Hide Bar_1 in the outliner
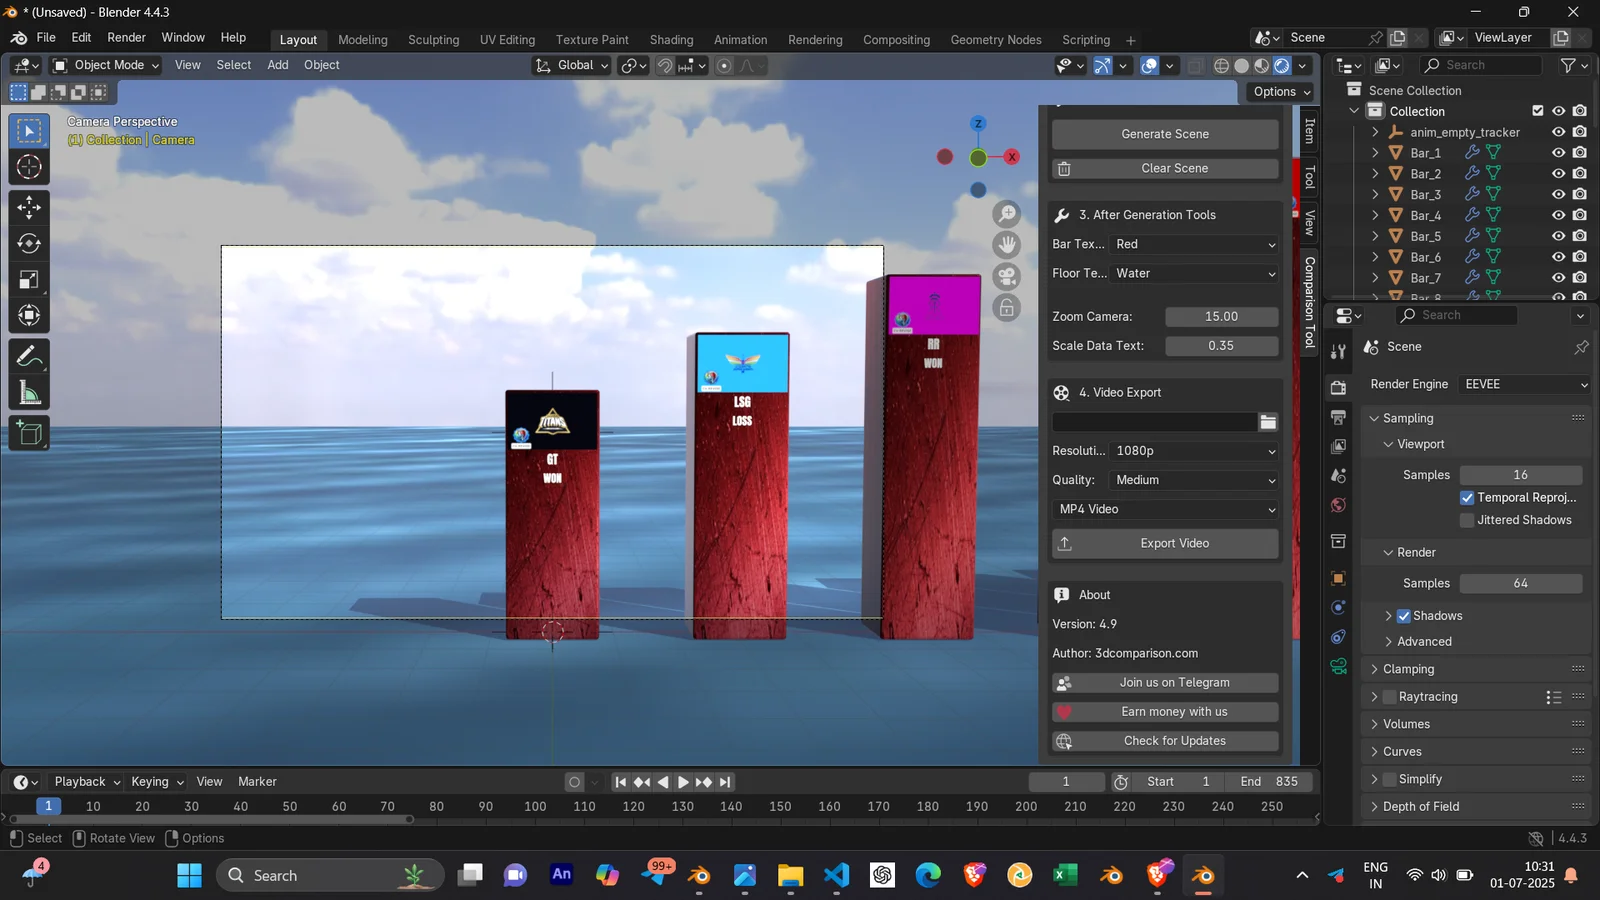The image size is (1600, 900). pyautogui.click(x=1558, y=152)
